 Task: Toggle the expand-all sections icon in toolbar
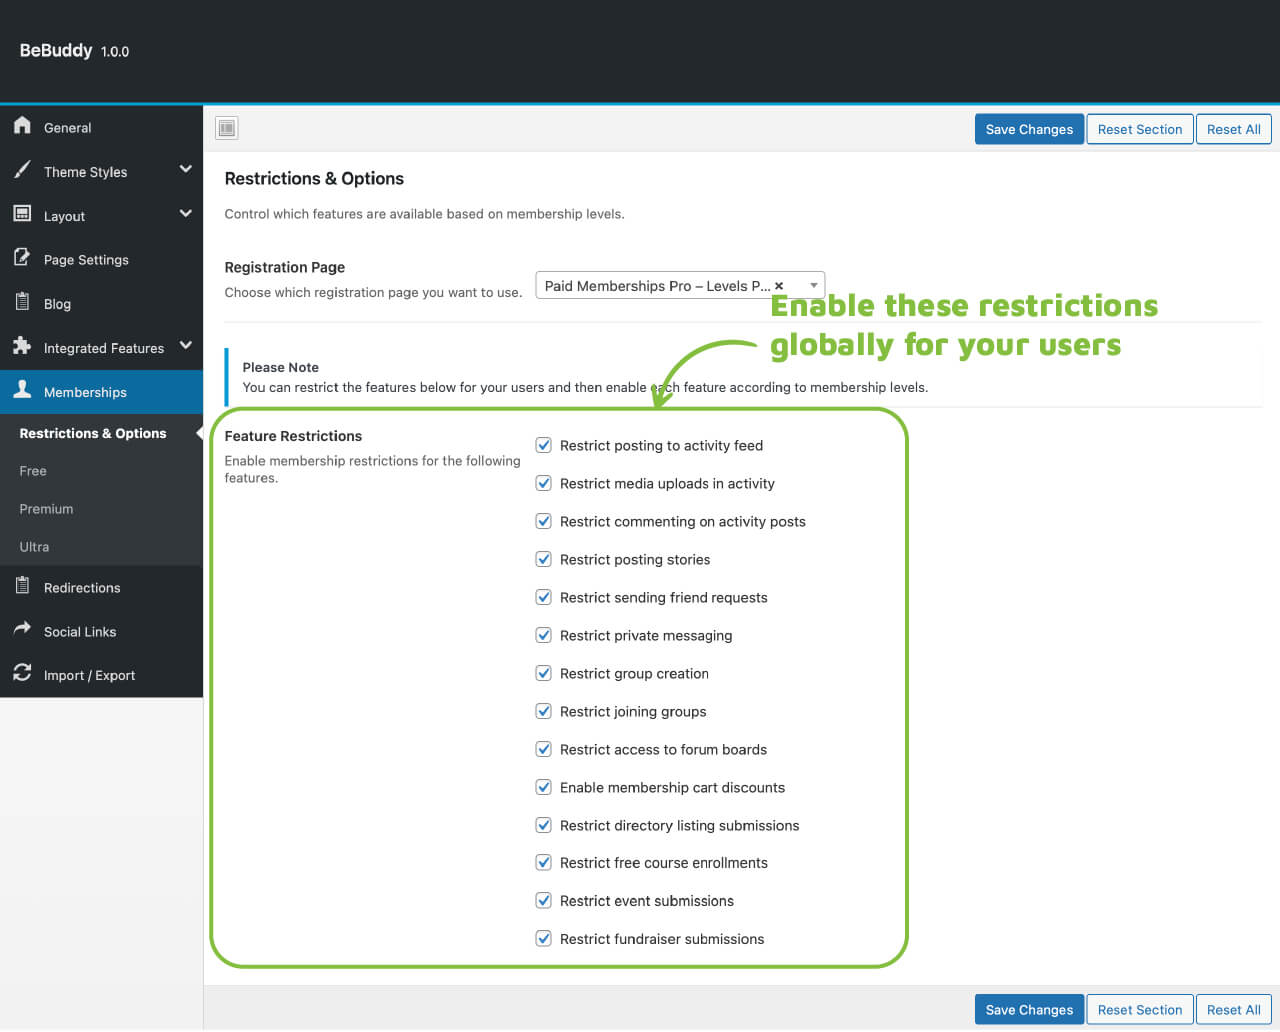pyautogui.click(x=227, y=128)
